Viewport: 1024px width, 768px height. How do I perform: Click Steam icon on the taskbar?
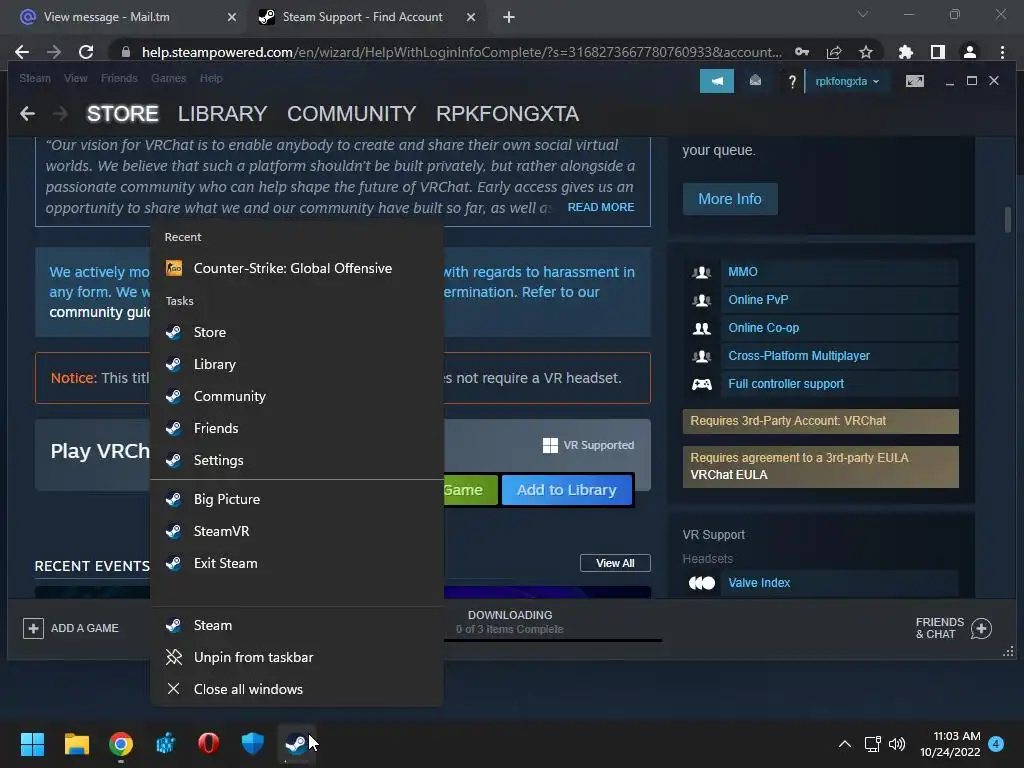[x=296, y=743]
